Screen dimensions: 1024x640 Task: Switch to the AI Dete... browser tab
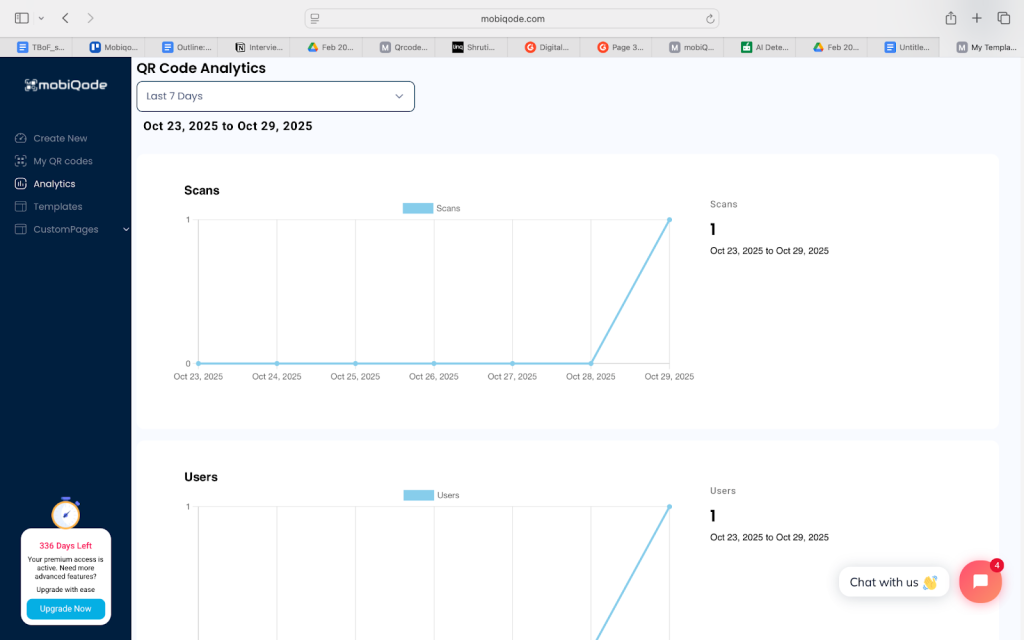[765, 47]
